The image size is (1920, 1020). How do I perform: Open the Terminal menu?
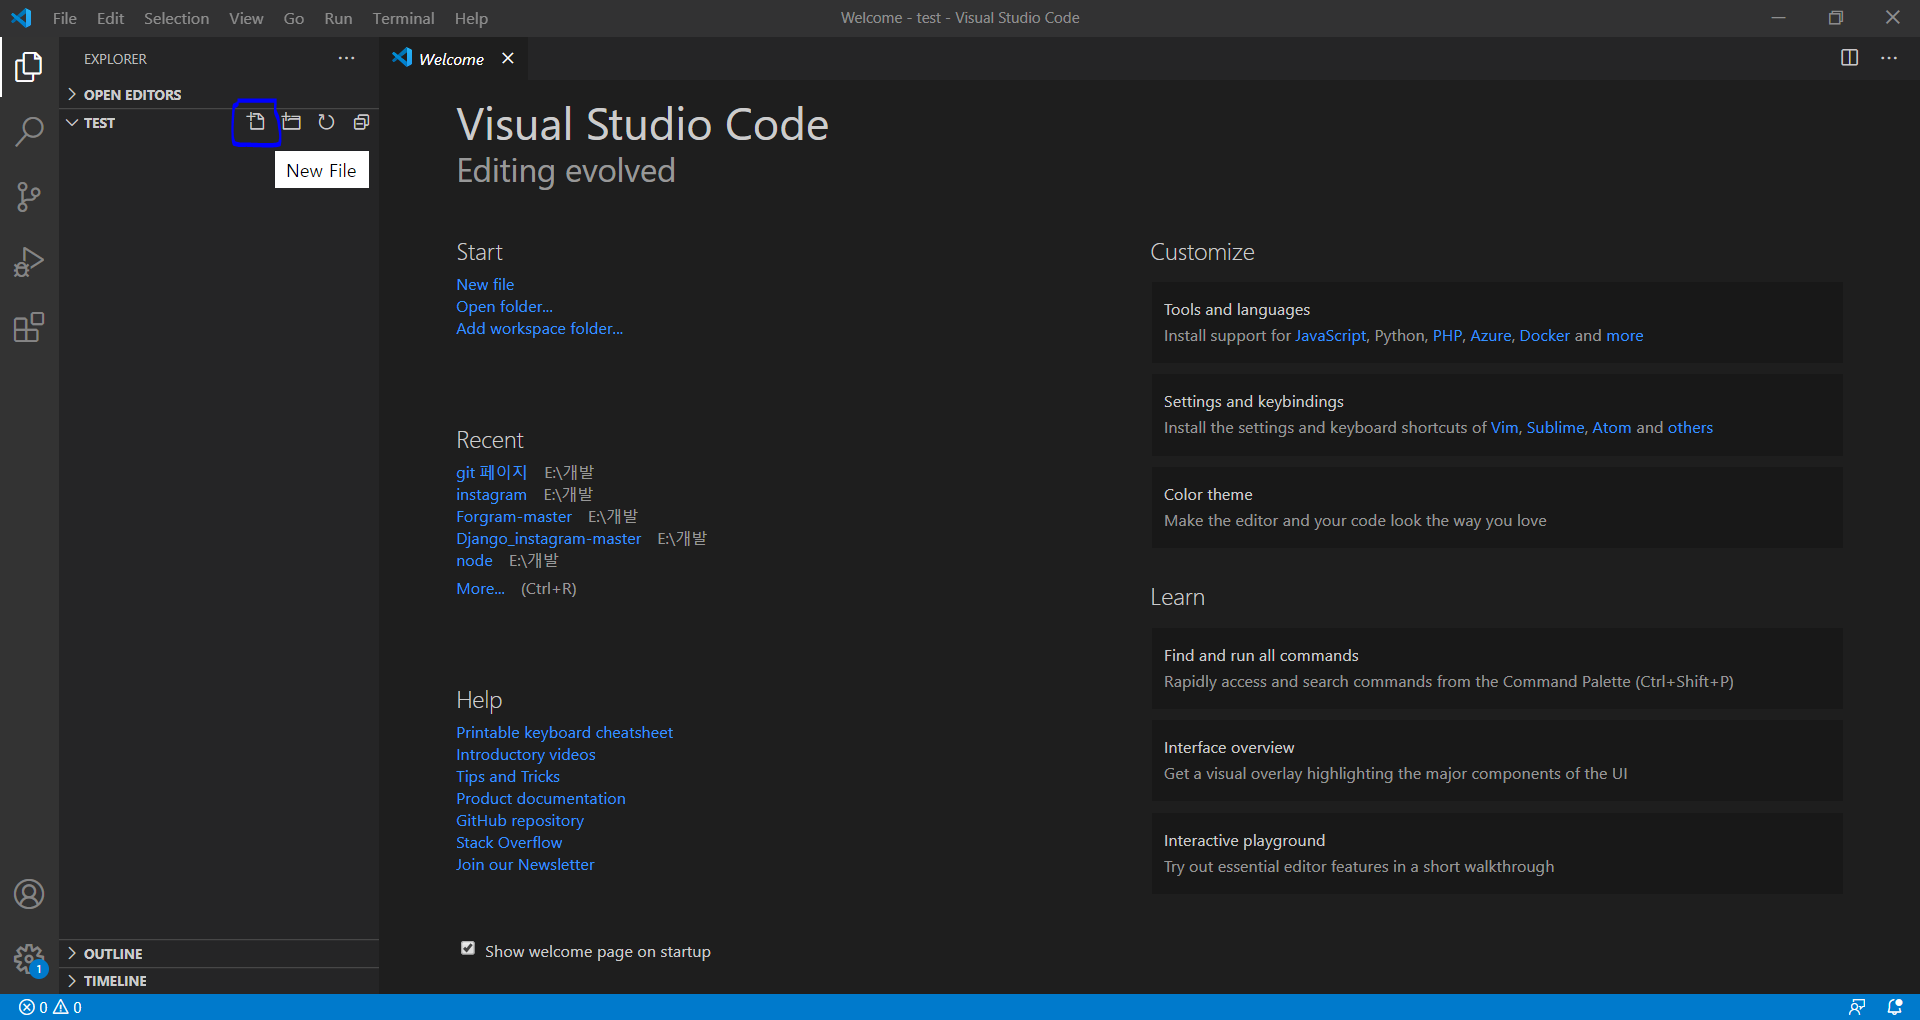(403, 18)
